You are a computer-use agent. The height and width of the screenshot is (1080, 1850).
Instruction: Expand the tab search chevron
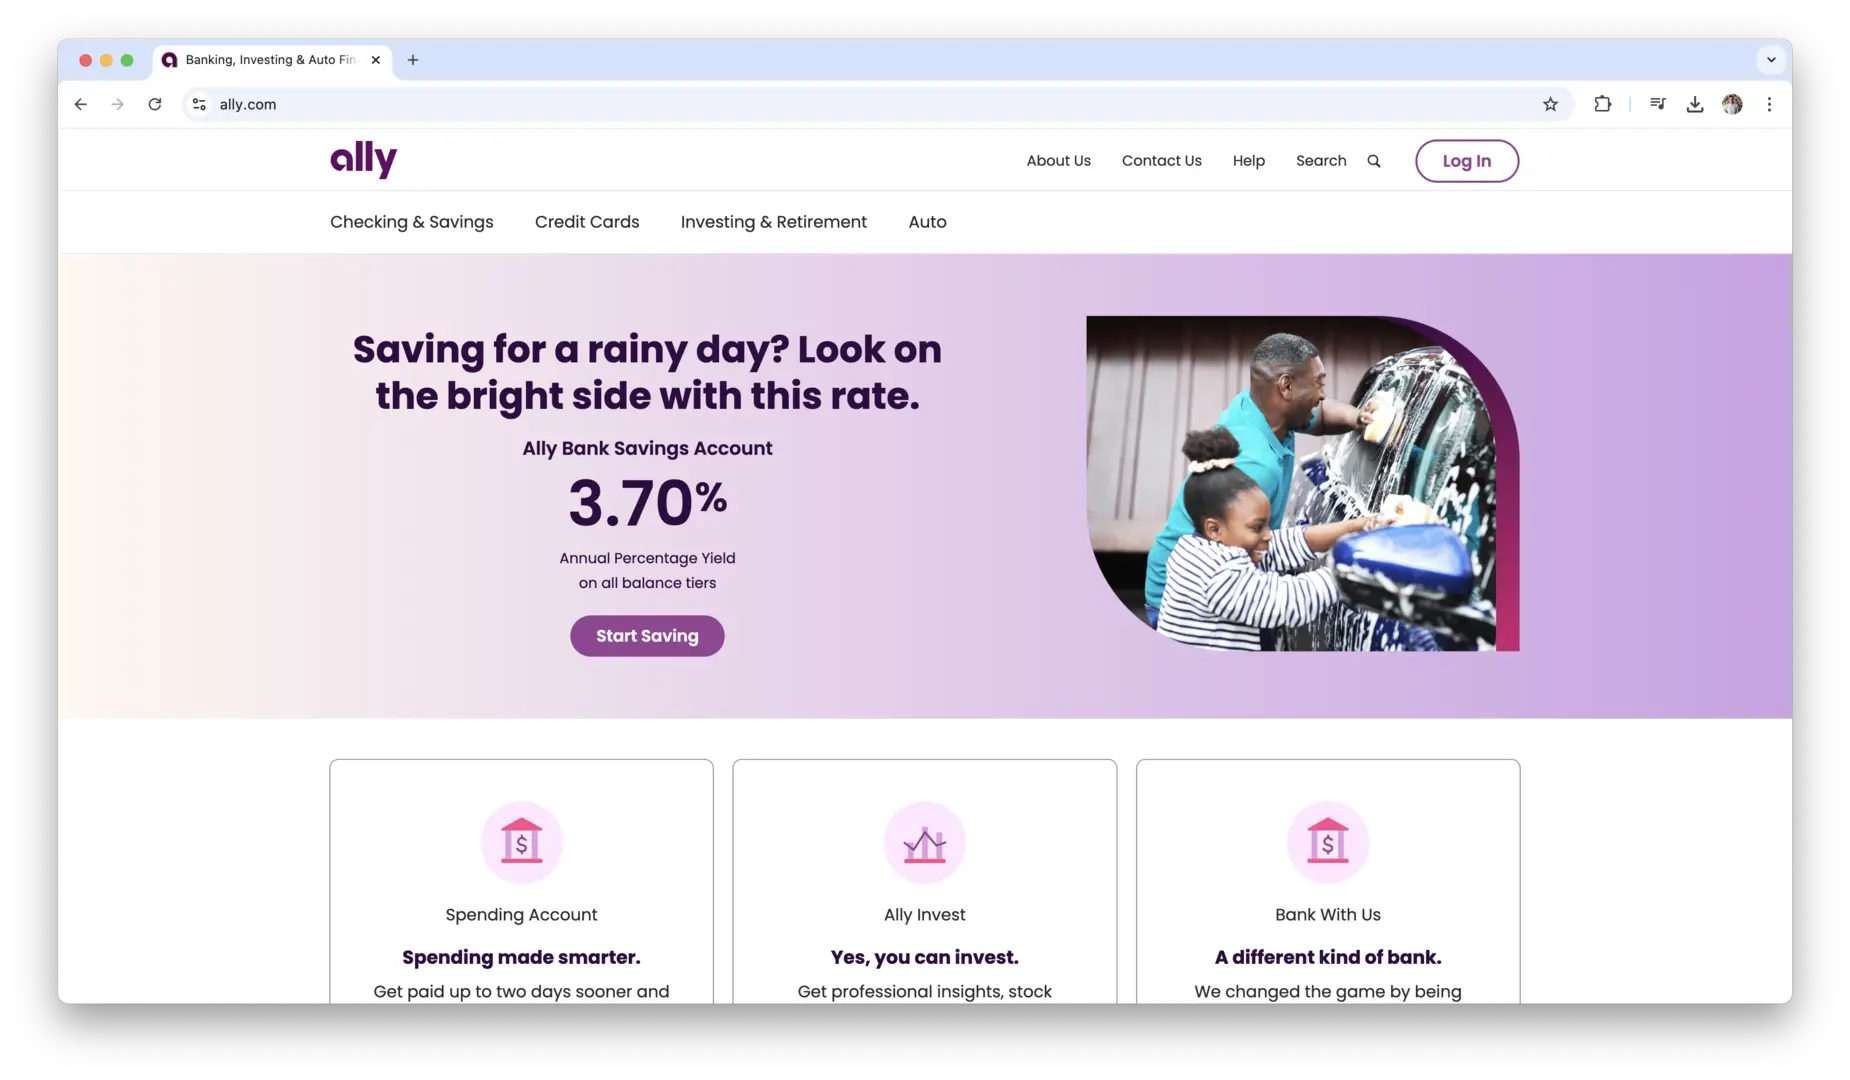click(1771, 60)
